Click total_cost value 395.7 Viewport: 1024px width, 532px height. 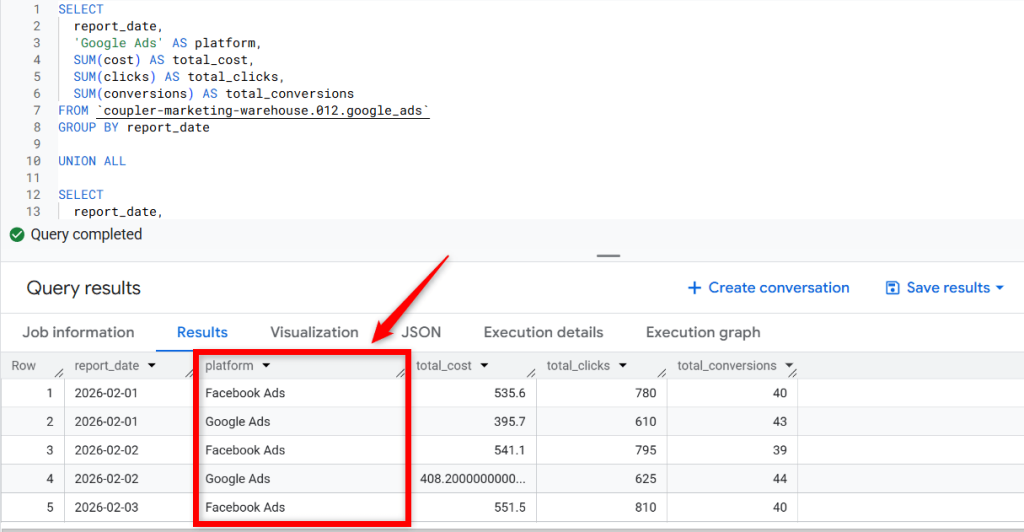(510, 422)
